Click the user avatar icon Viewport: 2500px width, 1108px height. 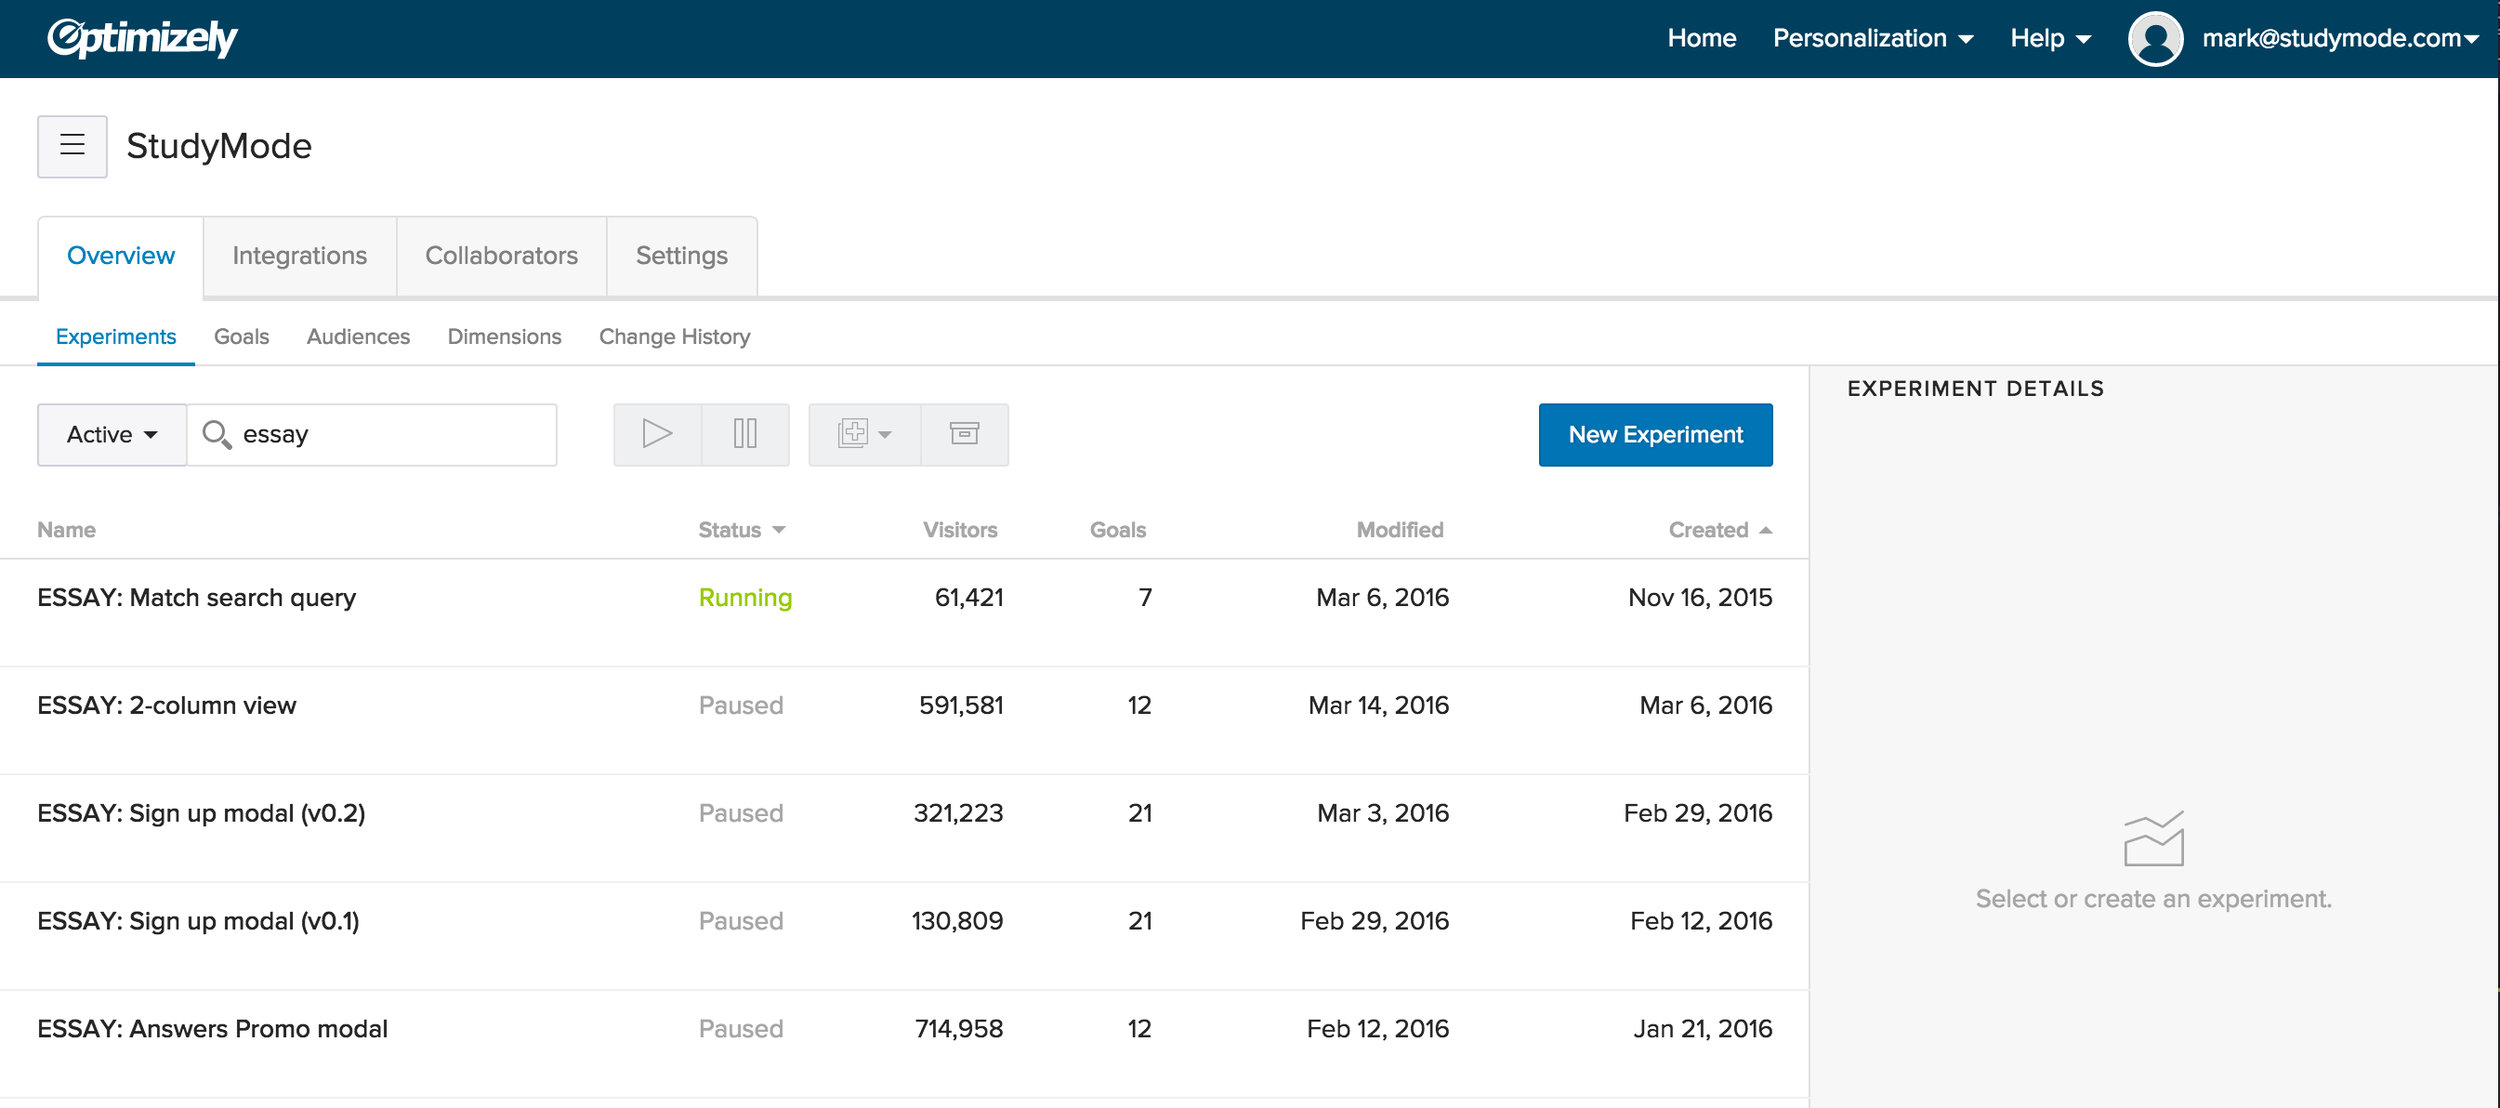click(x=2155, y=39)
